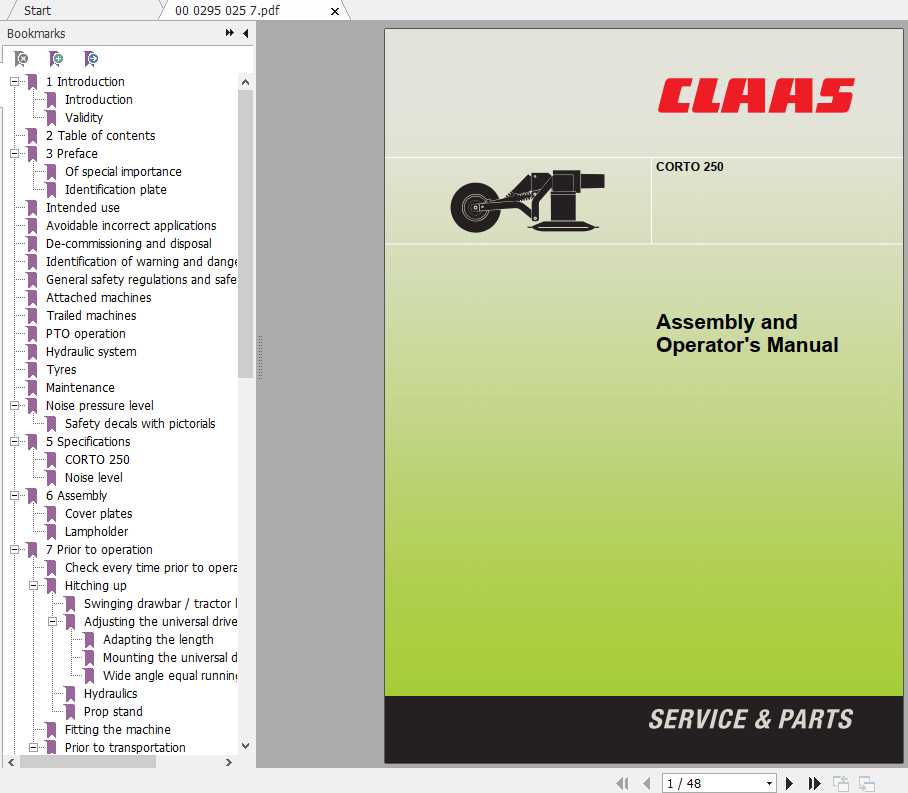Collapse the Hitching up bookmark tree
The image size is (908, 793).
tap(35, 585)
